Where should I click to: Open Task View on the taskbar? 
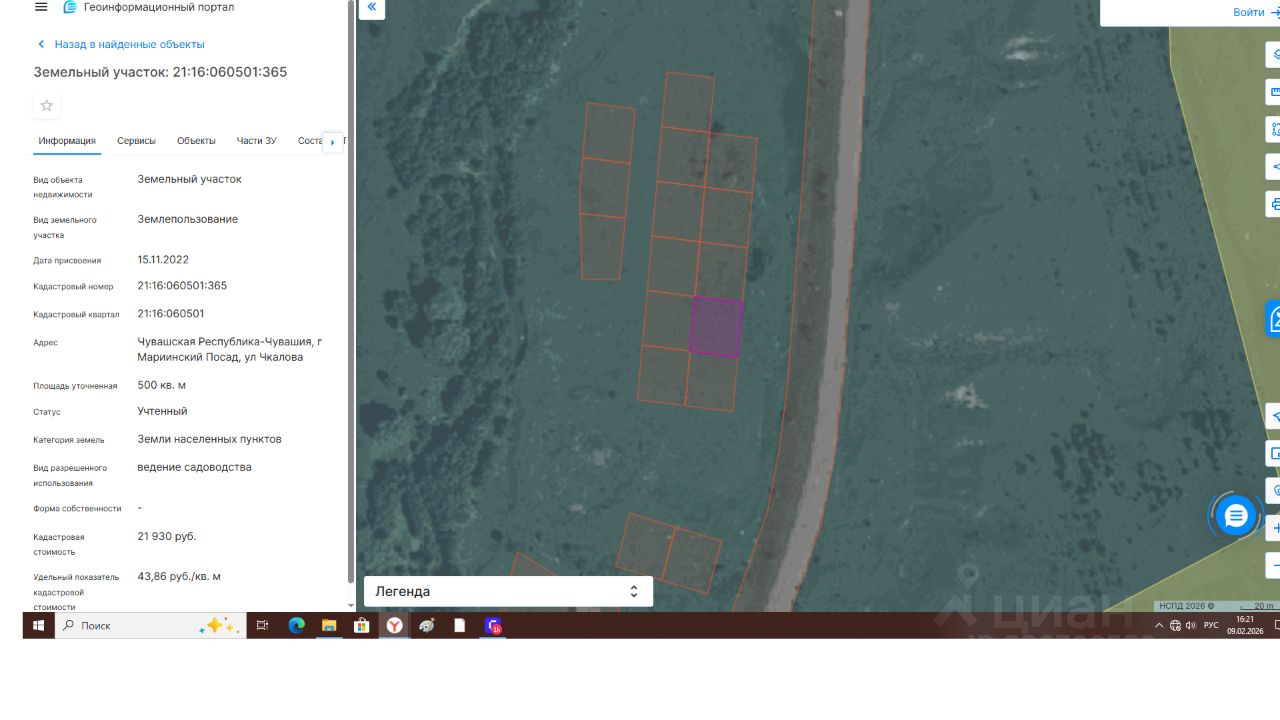(262, 625)
